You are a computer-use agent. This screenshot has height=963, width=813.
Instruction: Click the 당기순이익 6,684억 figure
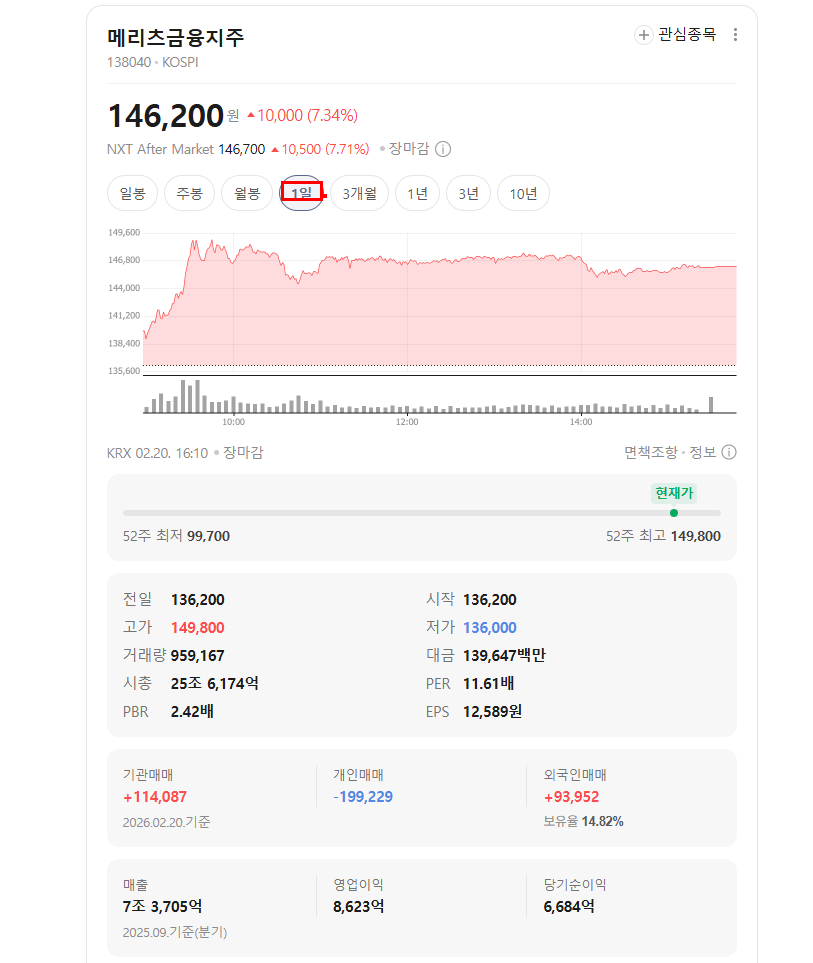569,906
